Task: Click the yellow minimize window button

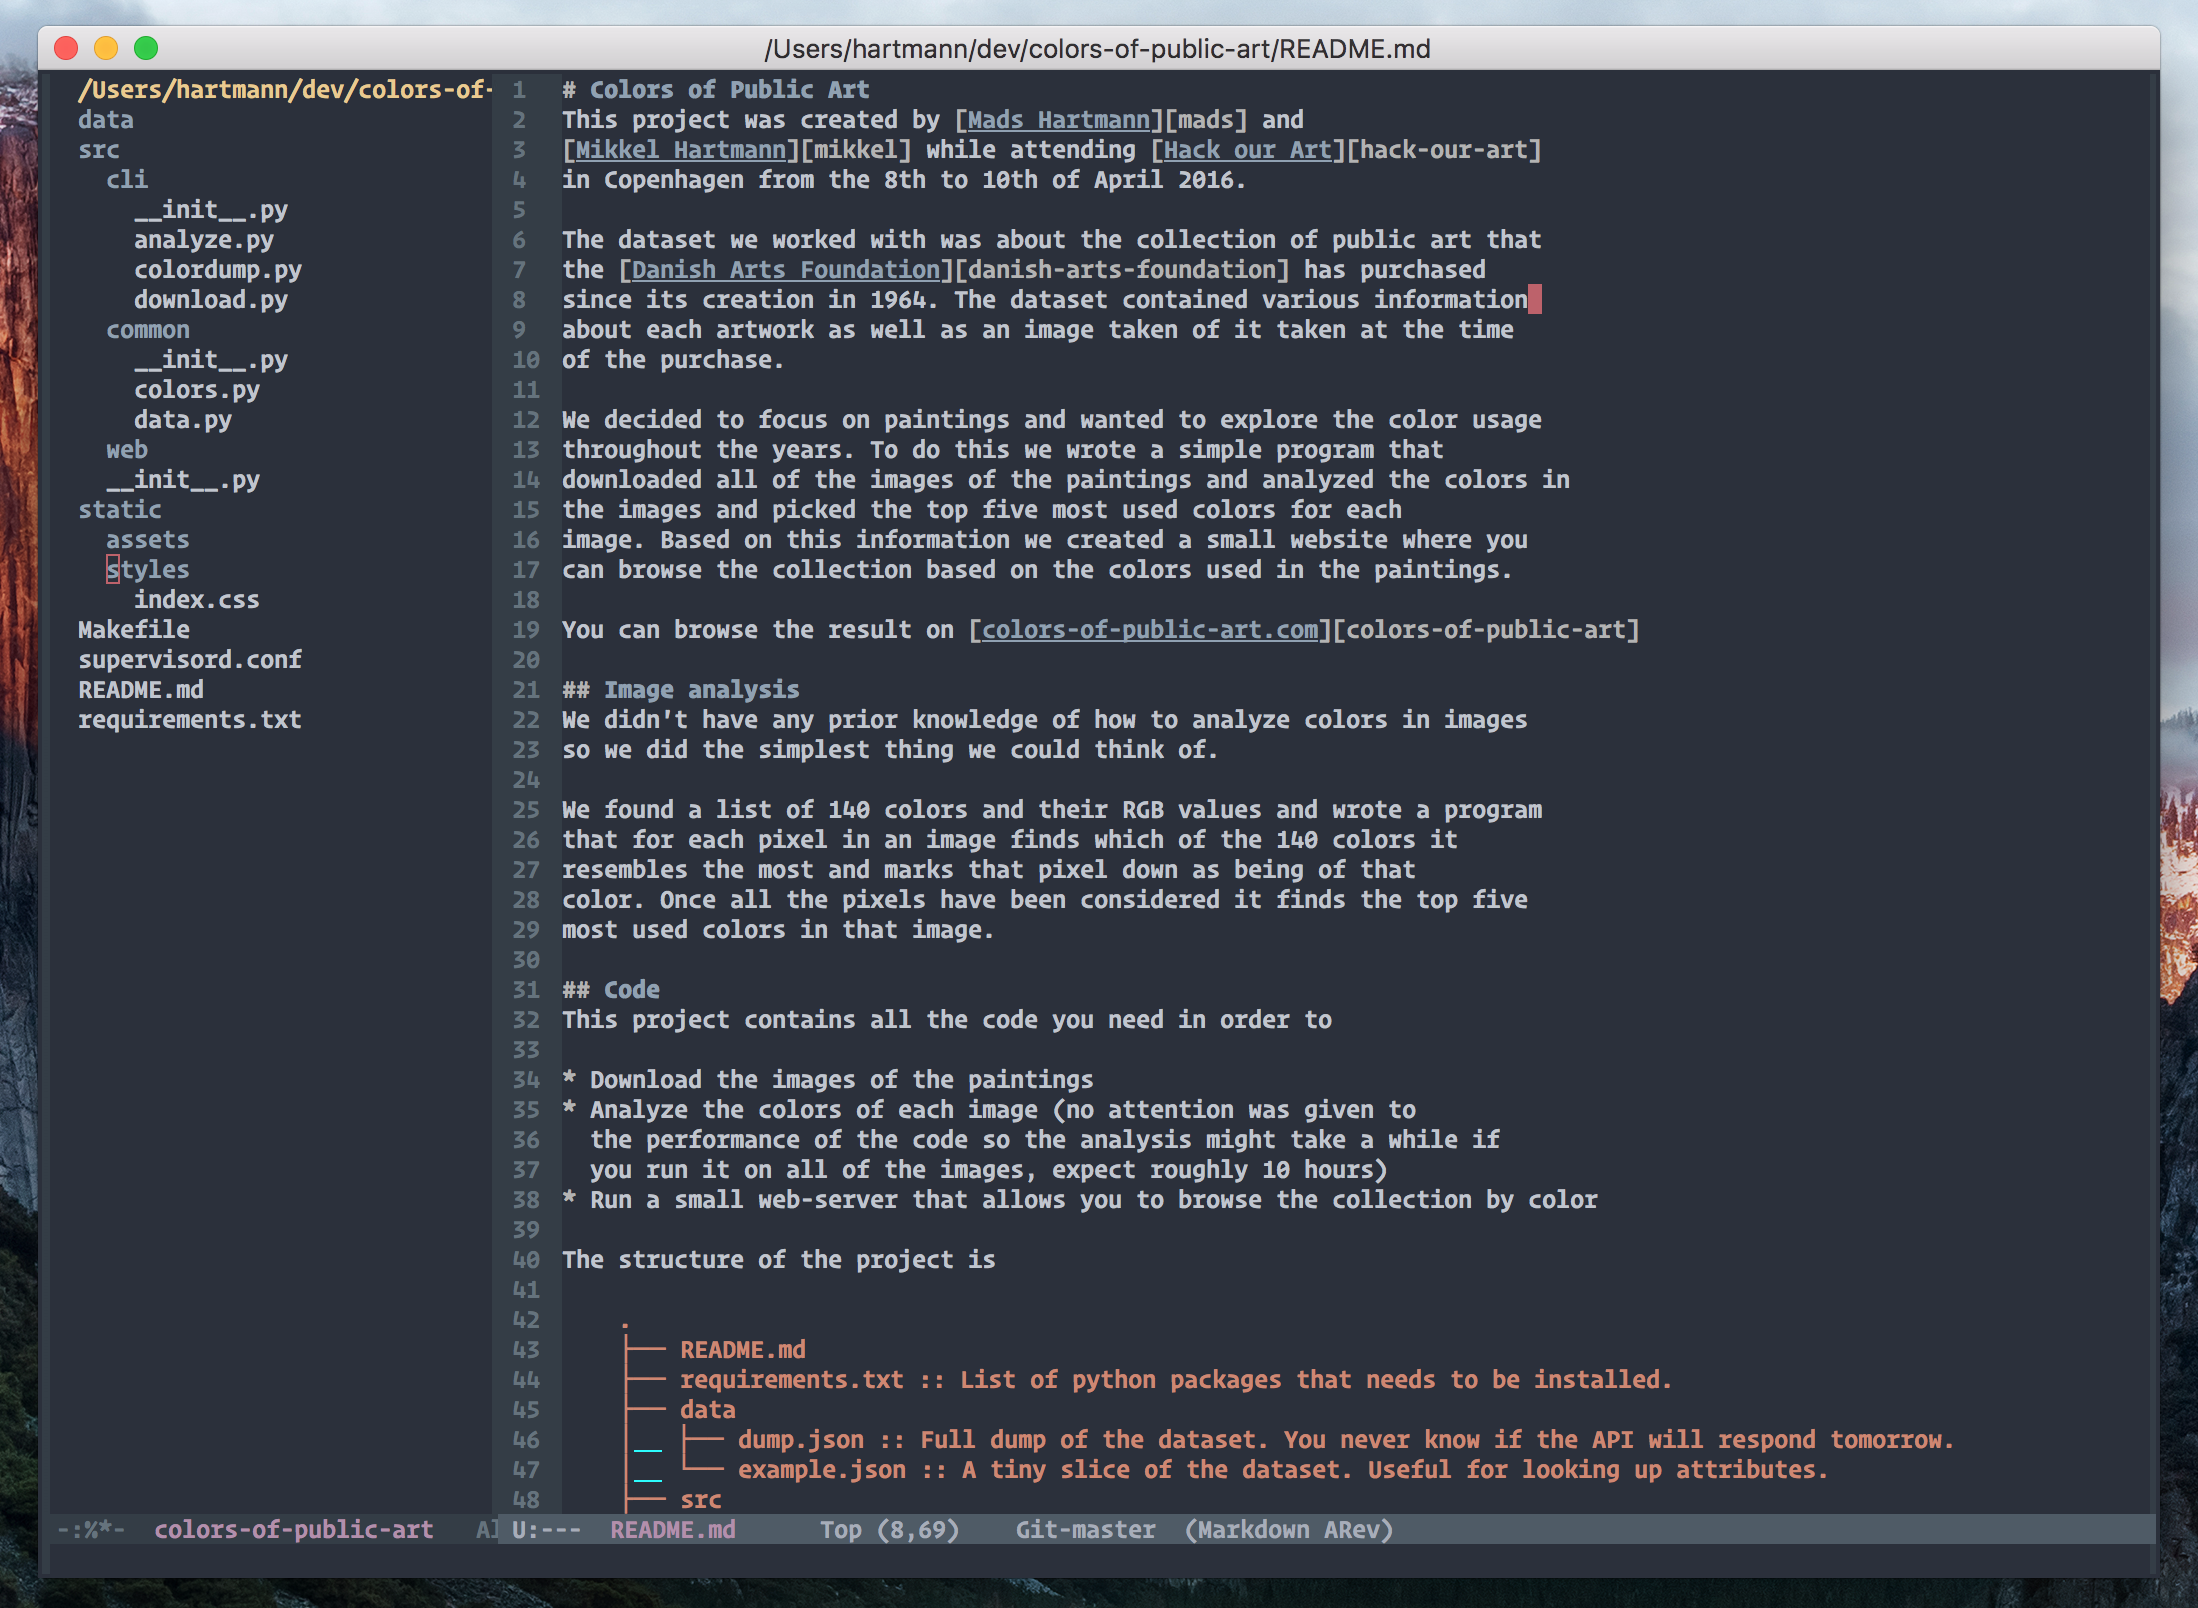Action: [106, 48]
